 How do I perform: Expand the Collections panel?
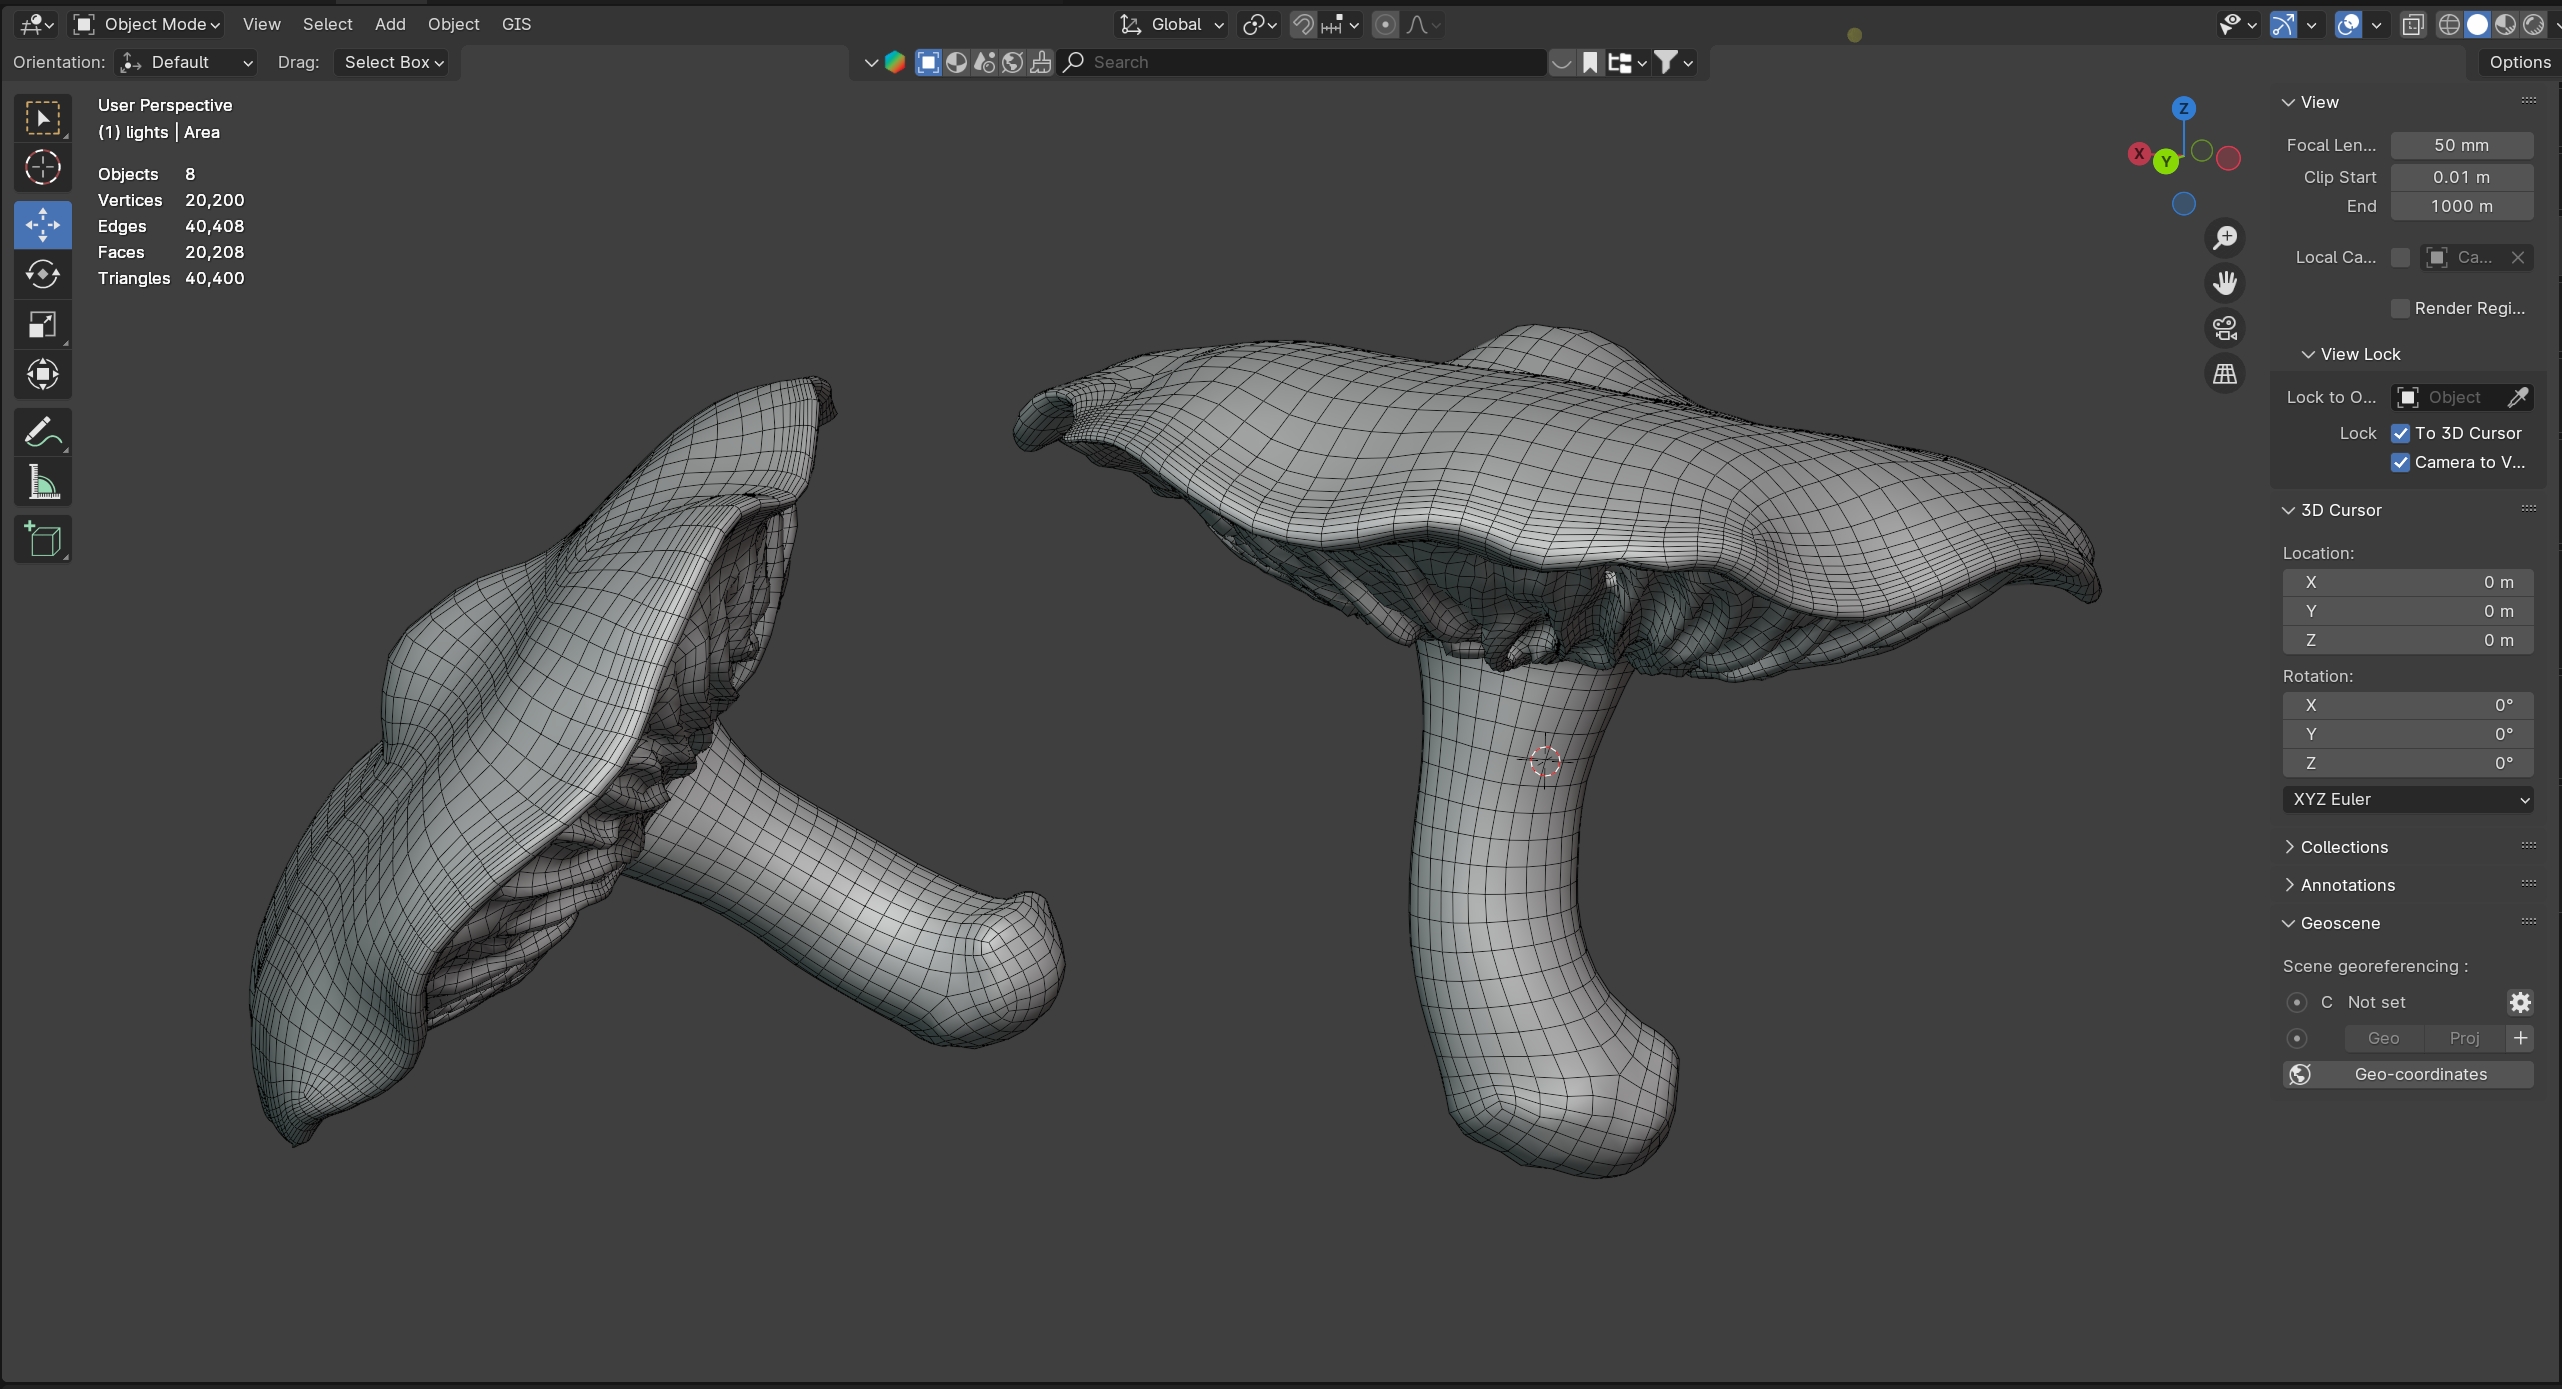(2343, 847)
